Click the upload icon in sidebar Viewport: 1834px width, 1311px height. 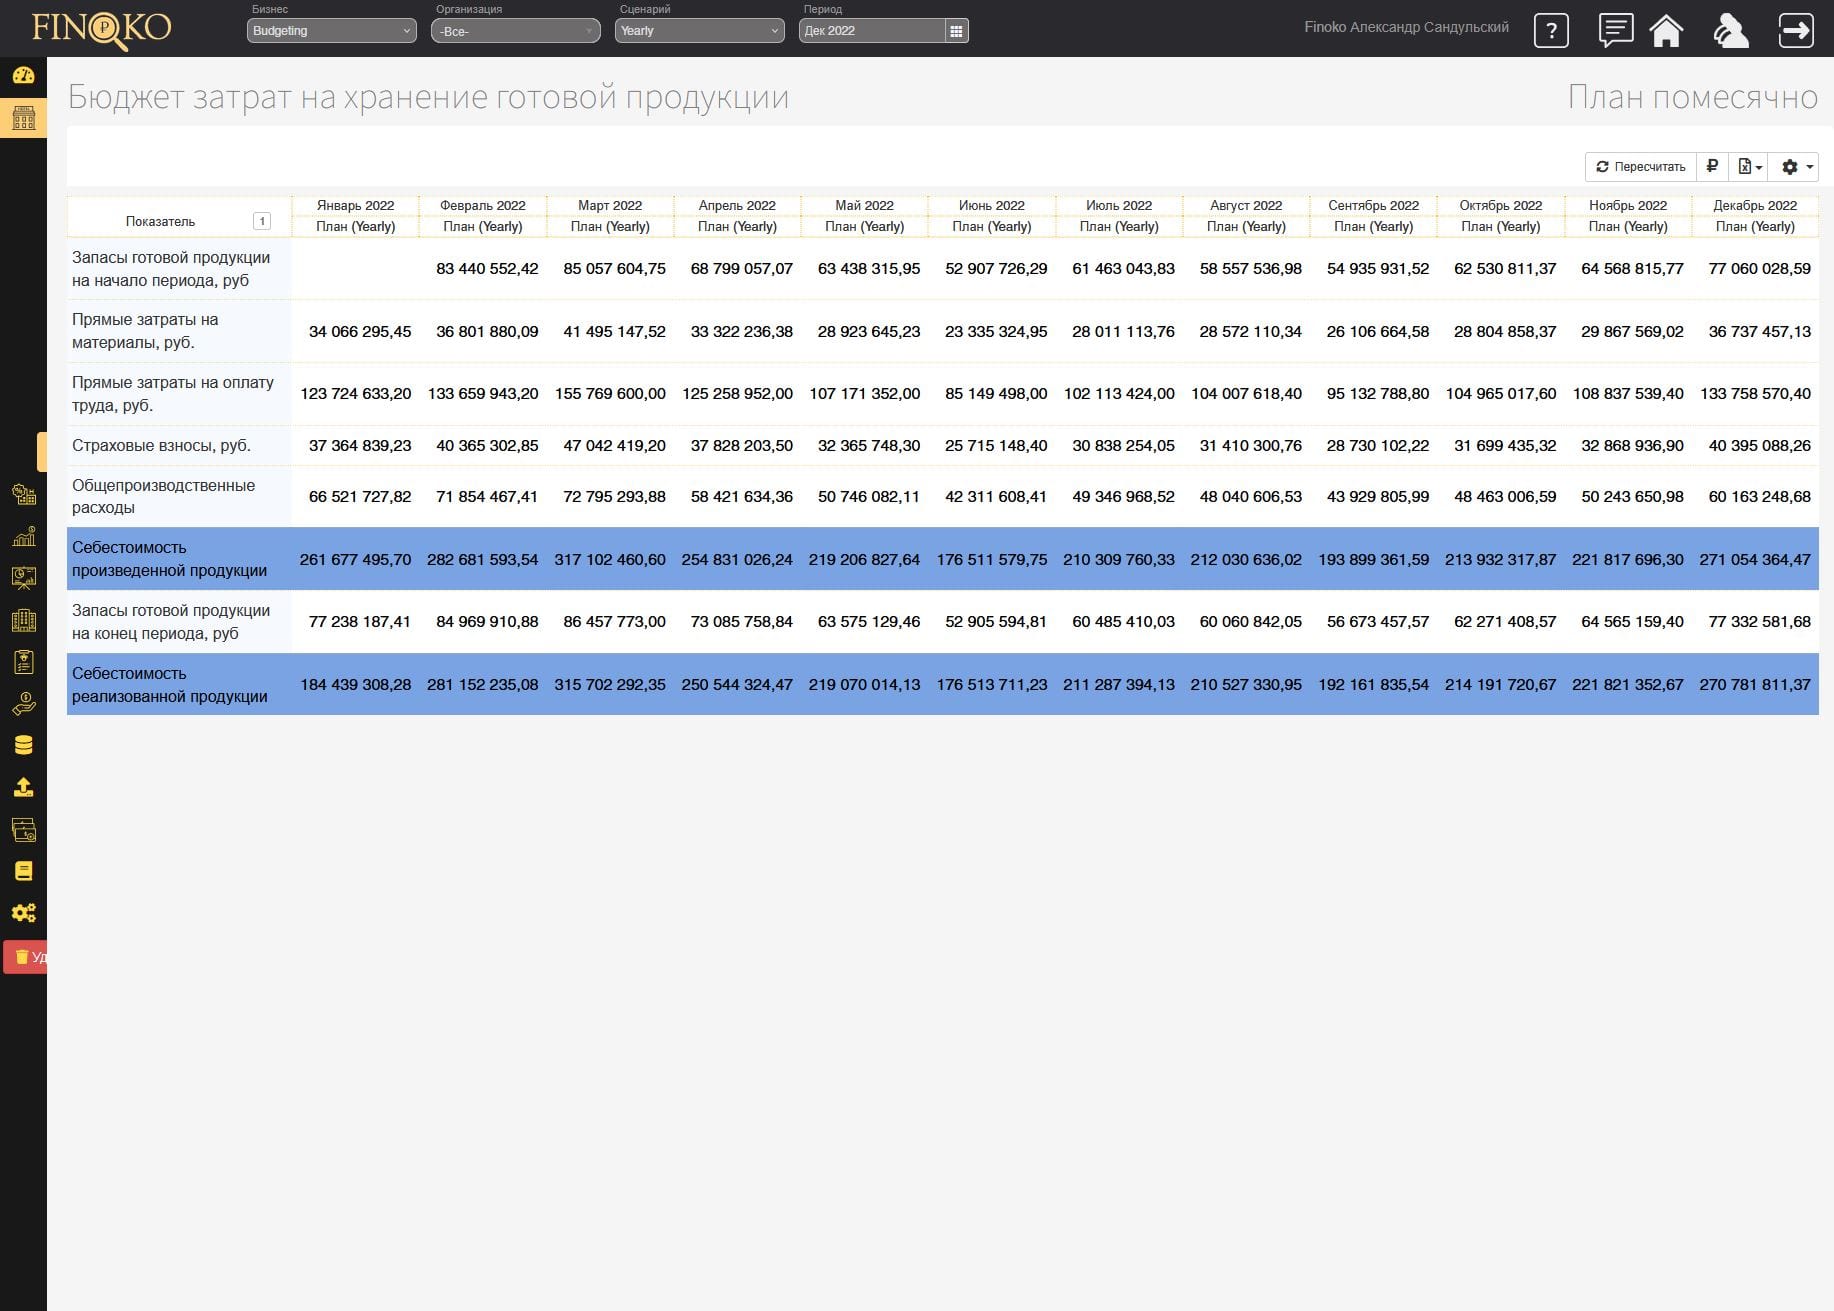pyautogui.click(x=23, y=787)
